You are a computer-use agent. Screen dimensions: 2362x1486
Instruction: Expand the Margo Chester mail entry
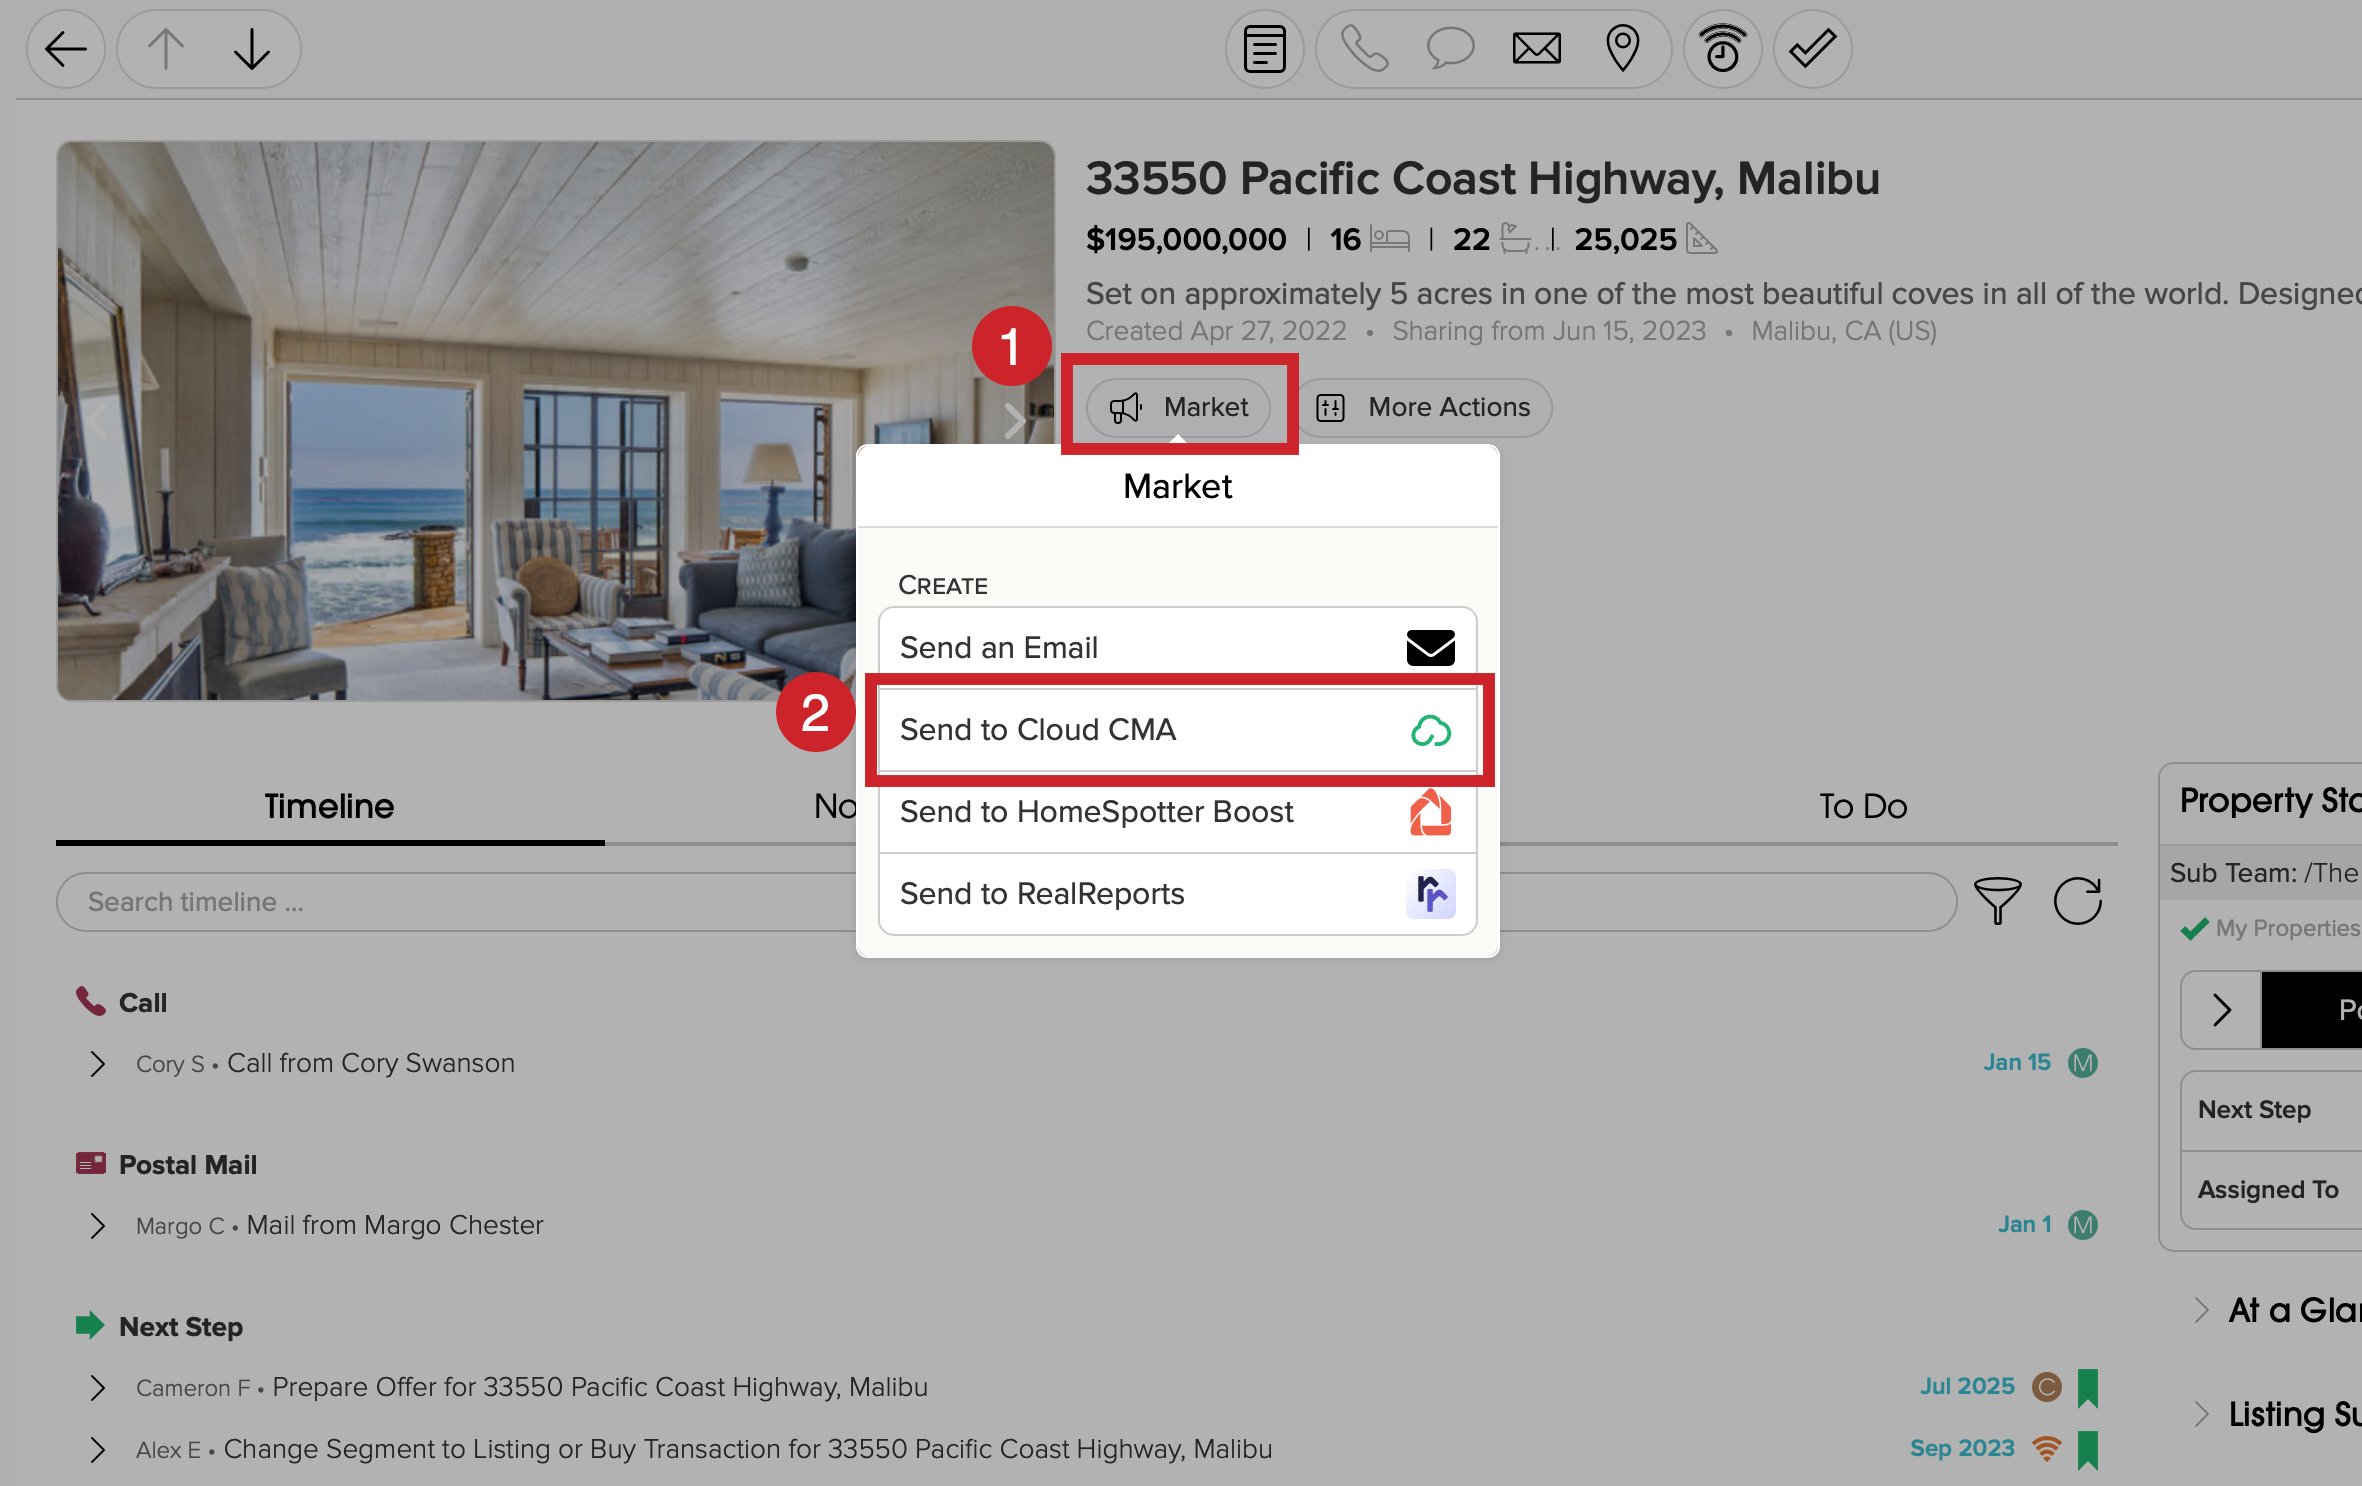[x=96, y=1225]
